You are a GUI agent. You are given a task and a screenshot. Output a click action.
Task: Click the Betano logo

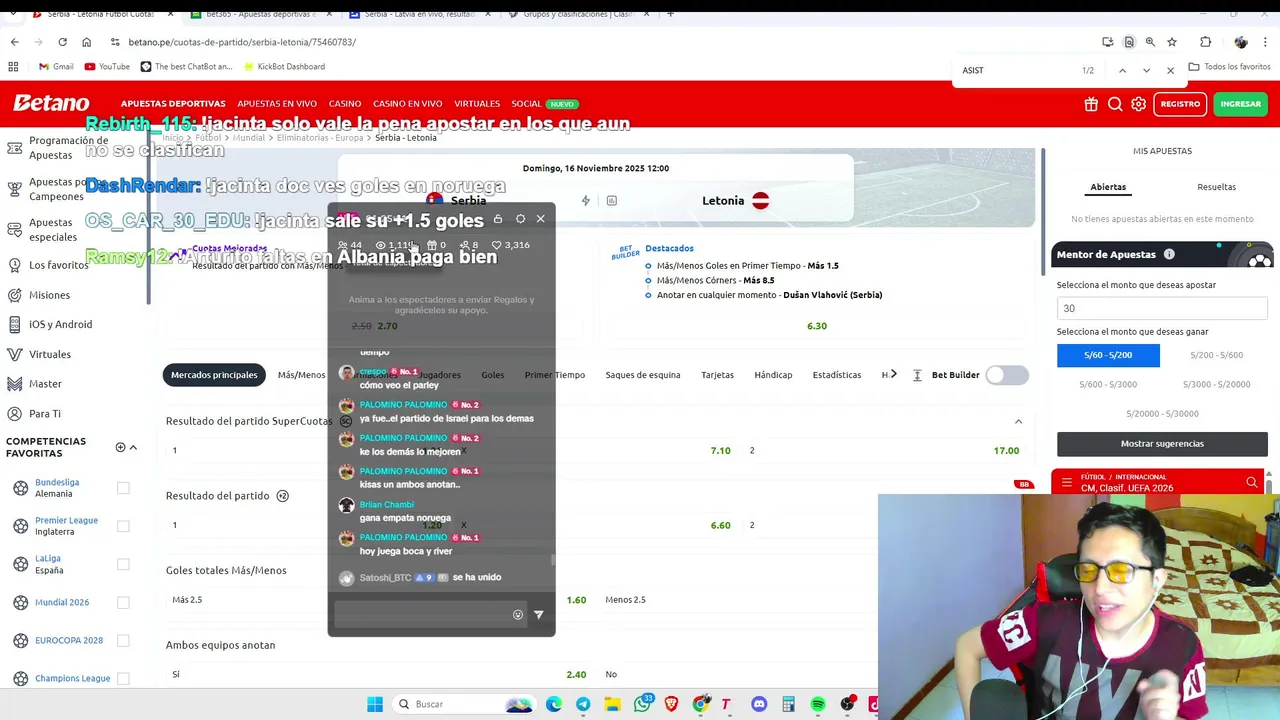click(51, 103)
